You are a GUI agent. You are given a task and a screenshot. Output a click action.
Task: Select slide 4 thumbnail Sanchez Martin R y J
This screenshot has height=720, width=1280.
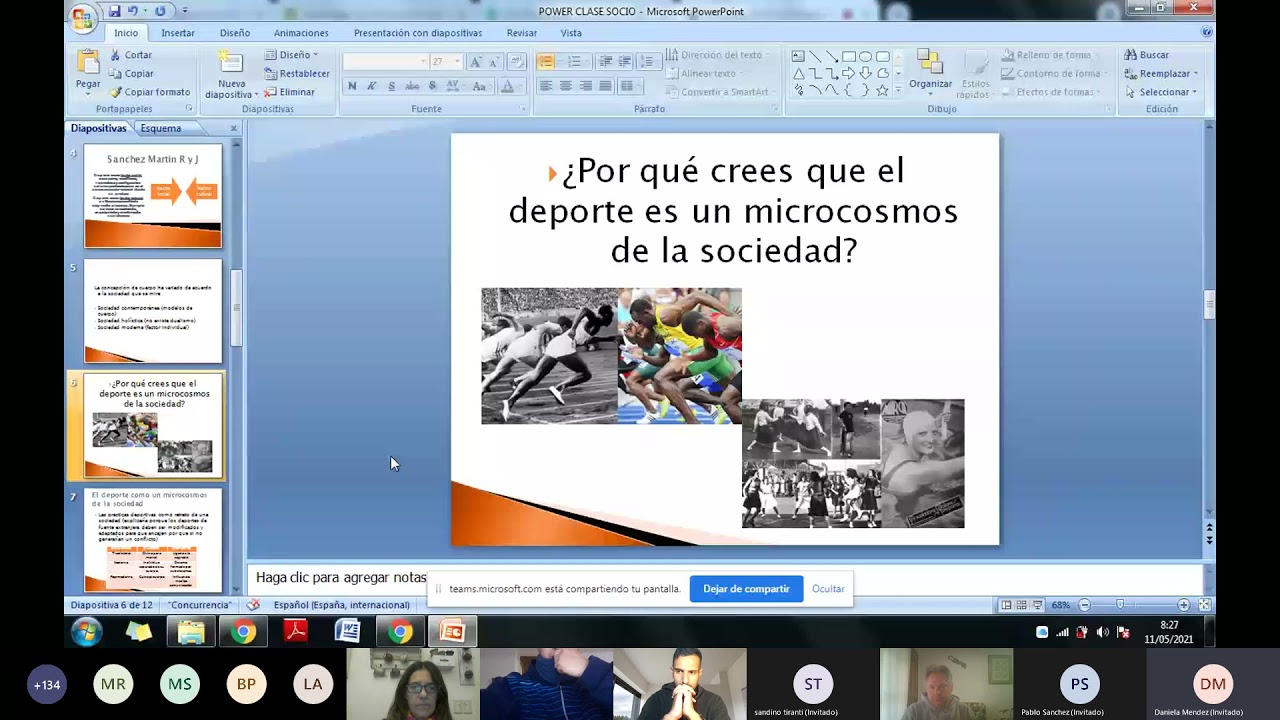coord(153,196)
